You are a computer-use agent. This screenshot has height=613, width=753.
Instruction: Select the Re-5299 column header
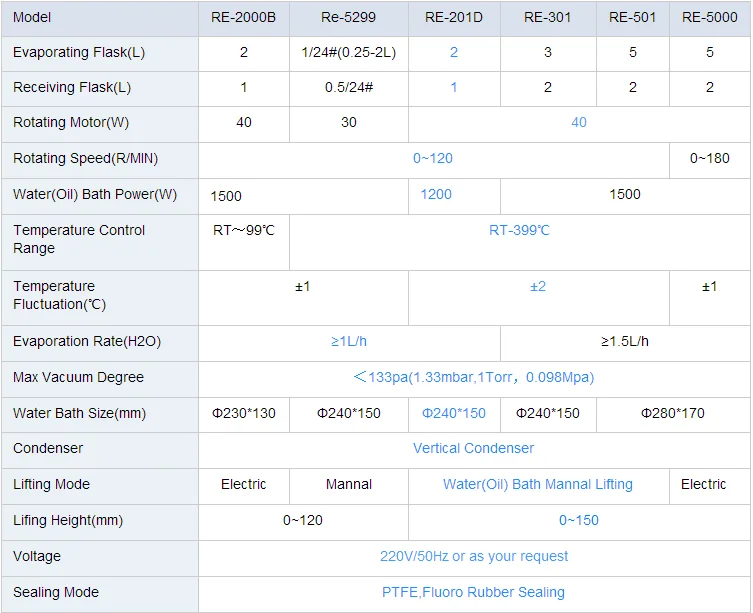[x=349, y=17]
